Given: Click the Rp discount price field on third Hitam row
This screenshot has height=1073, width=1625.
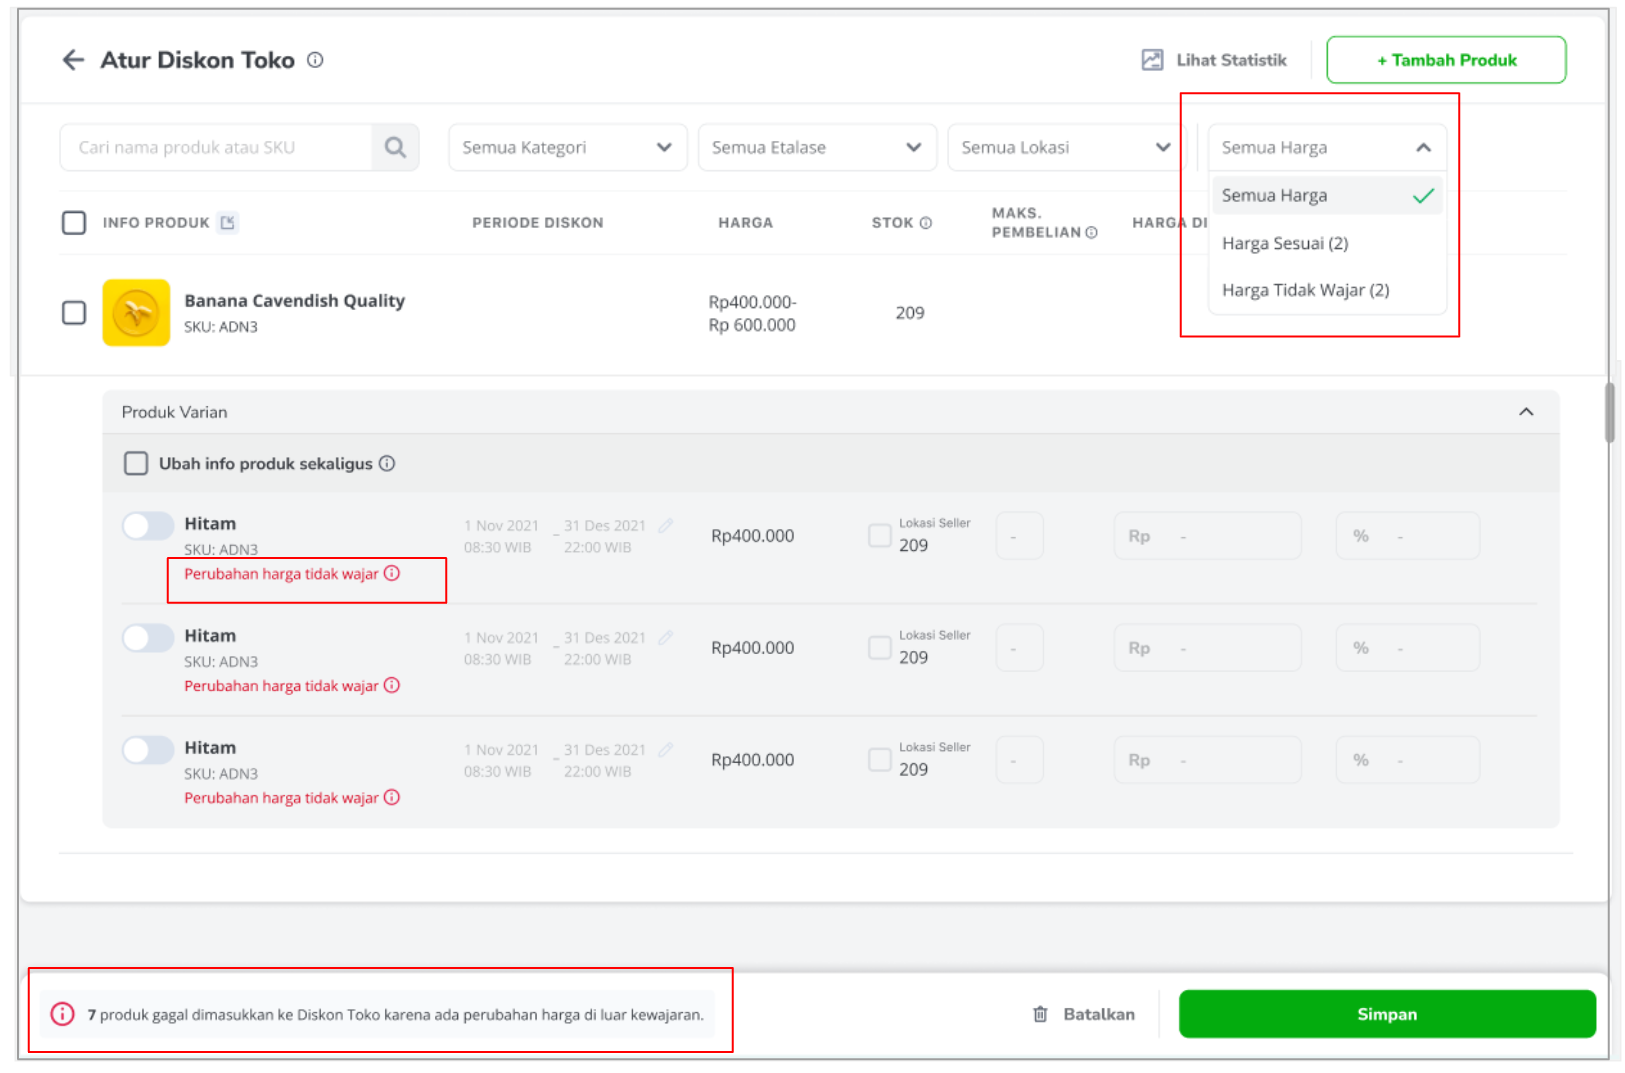Looking at the screenshot, I should pos(1208,760).
